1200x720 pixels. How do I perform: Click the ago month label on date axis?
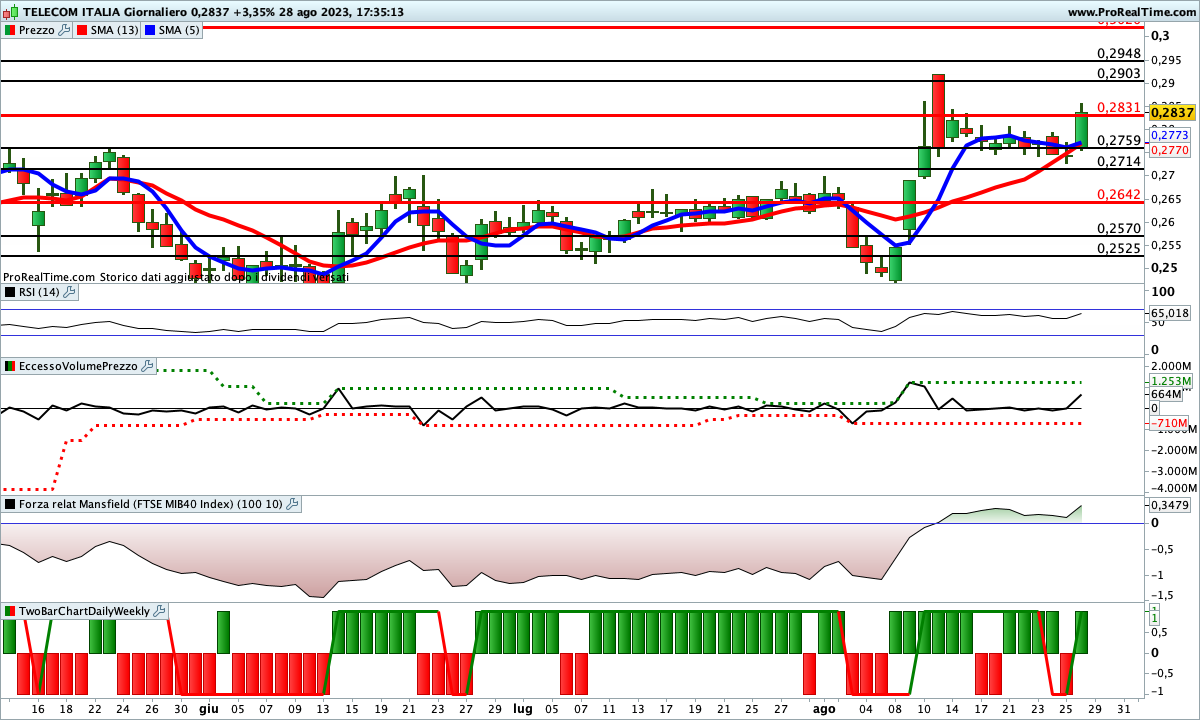point(824,708)
